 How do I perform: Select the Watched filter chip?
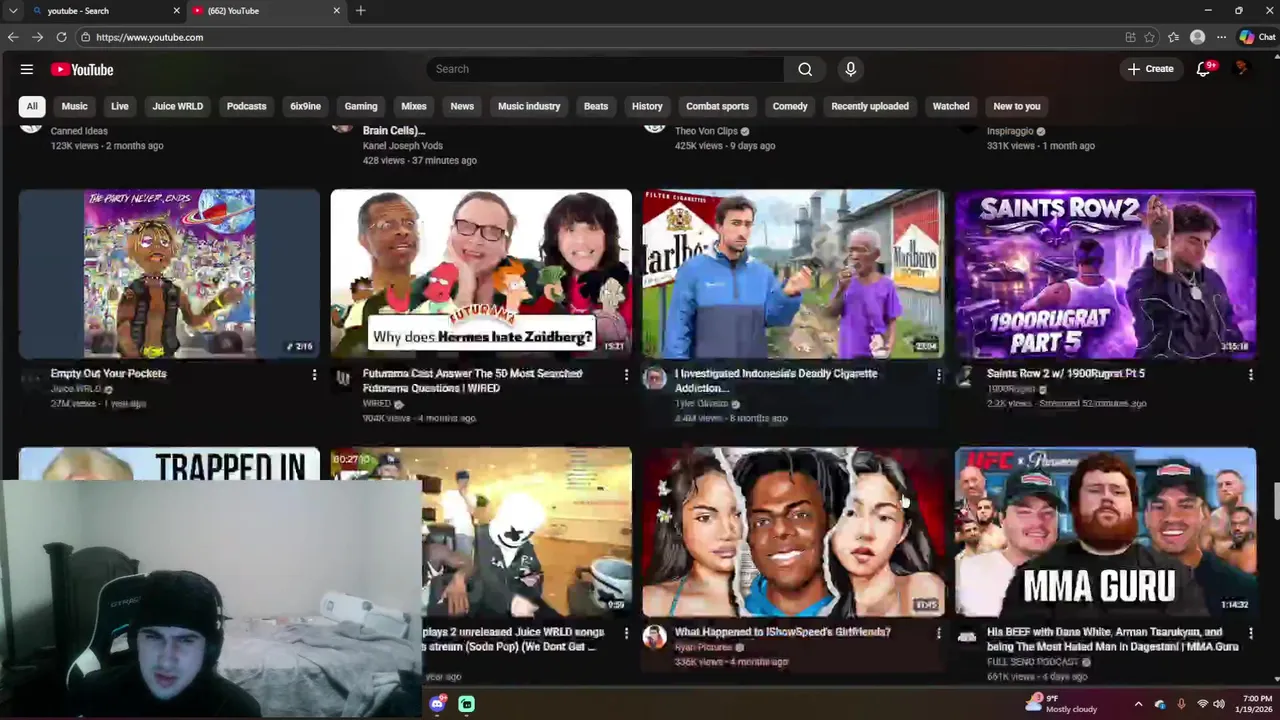[x=951, y=106]
